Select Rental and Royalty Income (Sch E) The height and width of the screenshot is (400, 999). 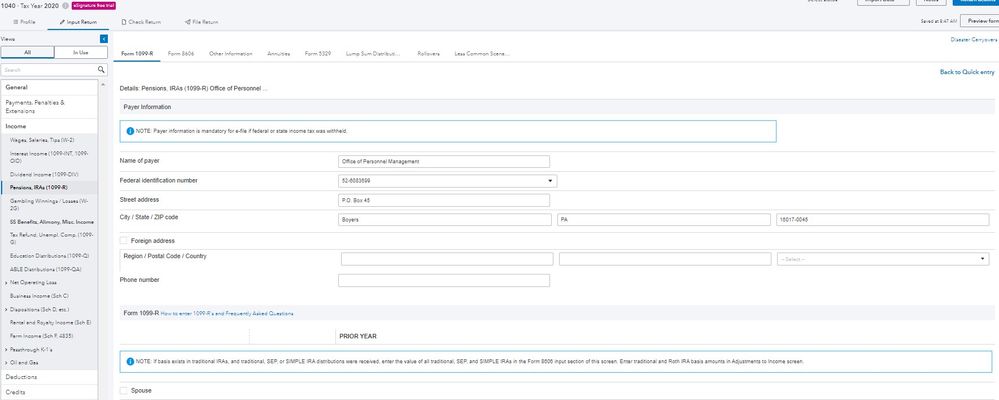point(50,323)
